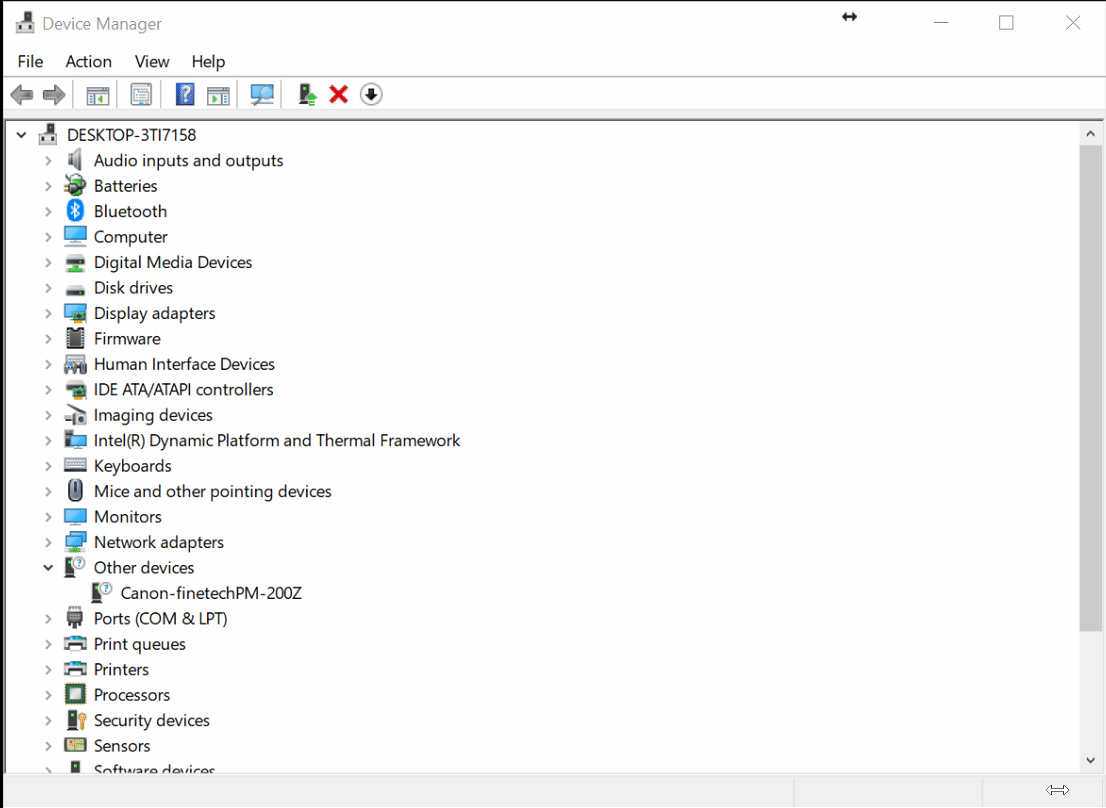The width and height of the screenshot is (1106, 808).
Task: Click Show/Hide Console Tree toolbar icon
Action: [98, 94]
